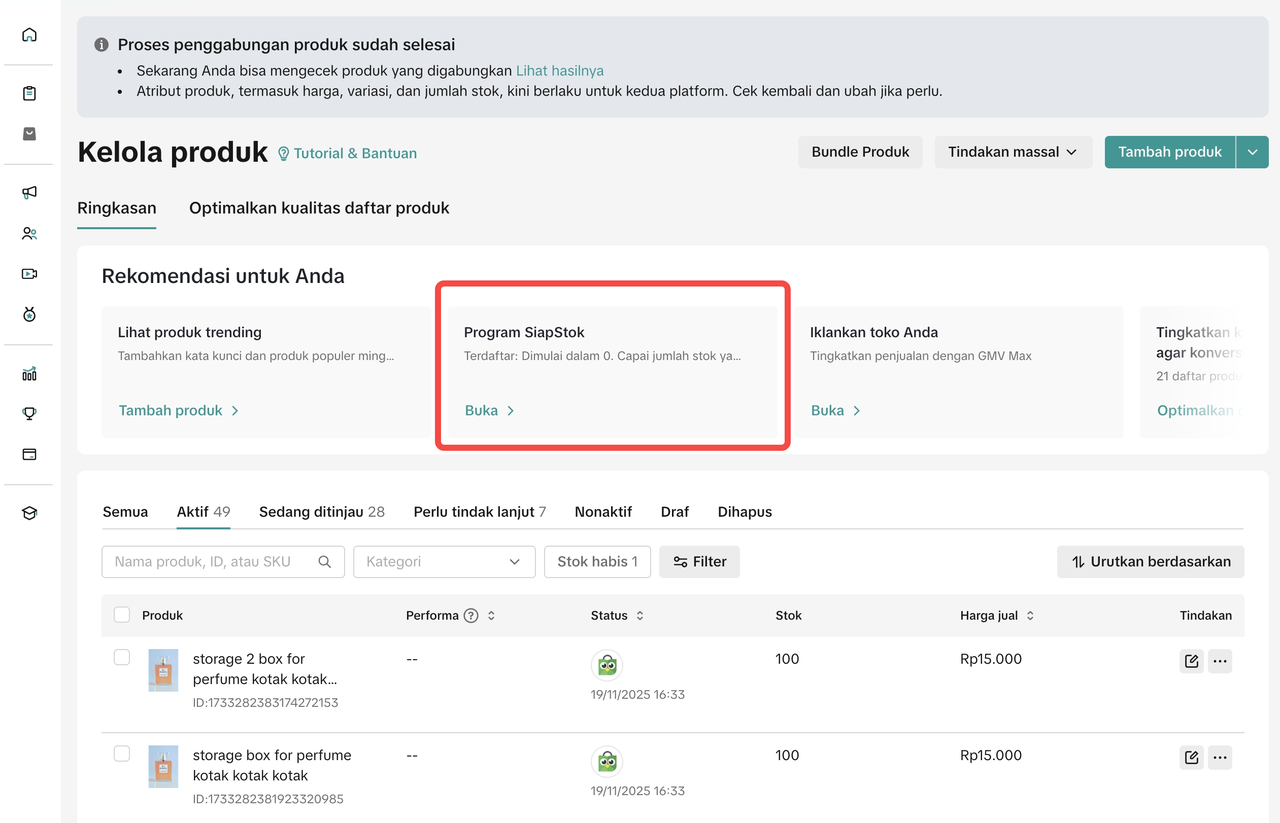The height and width of the screenshot is (823, 1280).
Task: Click the product name search field
Action: [215, 562]
